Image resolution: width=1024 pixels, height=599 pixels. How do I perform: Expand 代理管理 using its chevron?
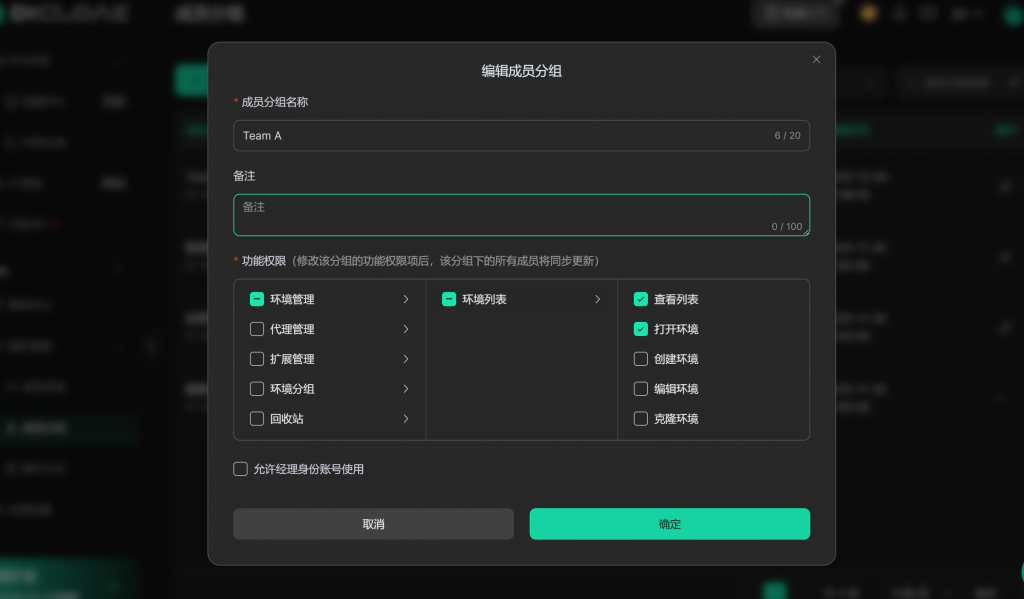(x=405, y=329)
